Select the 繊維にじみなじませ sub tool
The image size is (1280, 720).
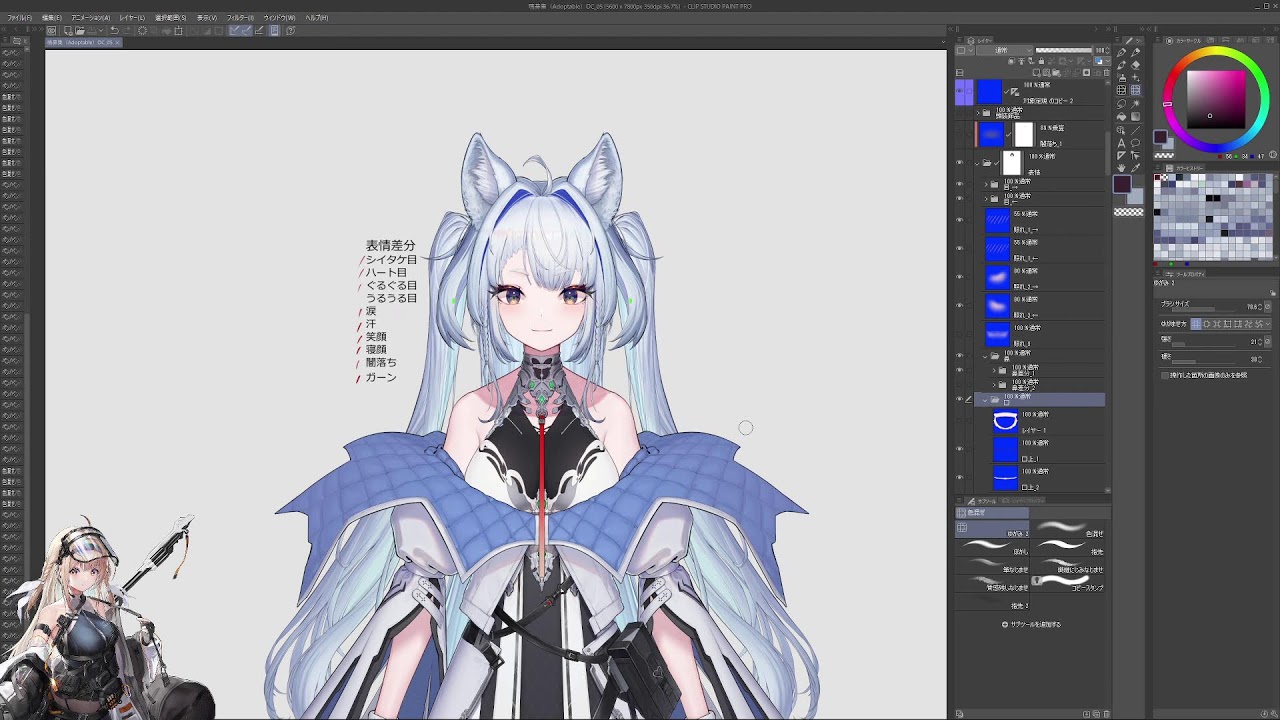coord(1068,566)
